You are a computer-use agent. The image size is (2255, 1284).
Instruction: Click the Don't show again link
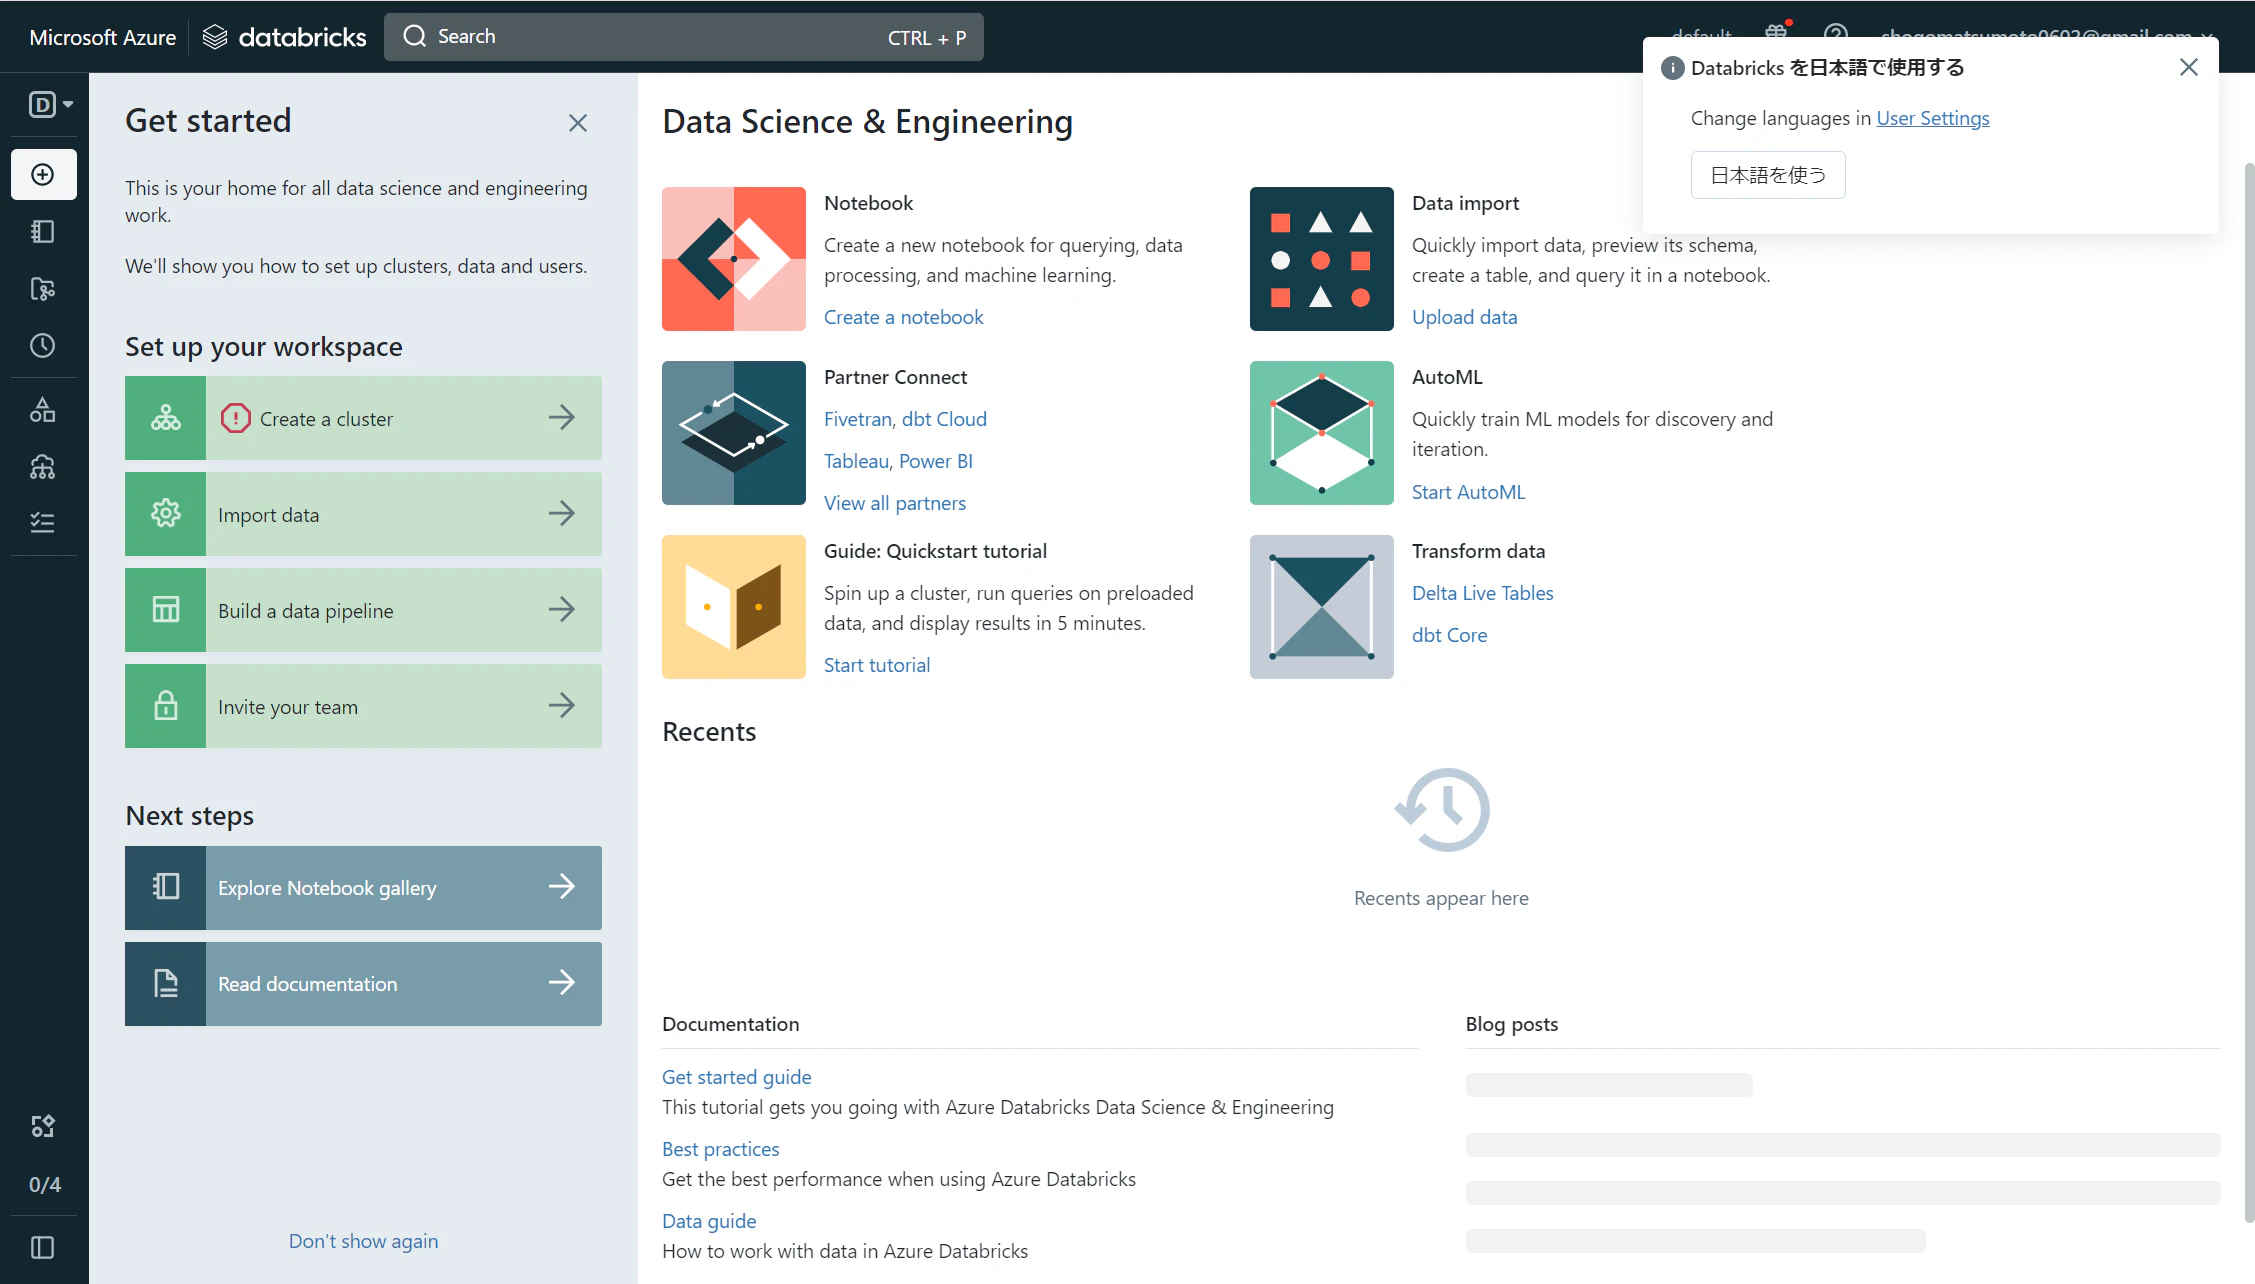[363, 1241]
